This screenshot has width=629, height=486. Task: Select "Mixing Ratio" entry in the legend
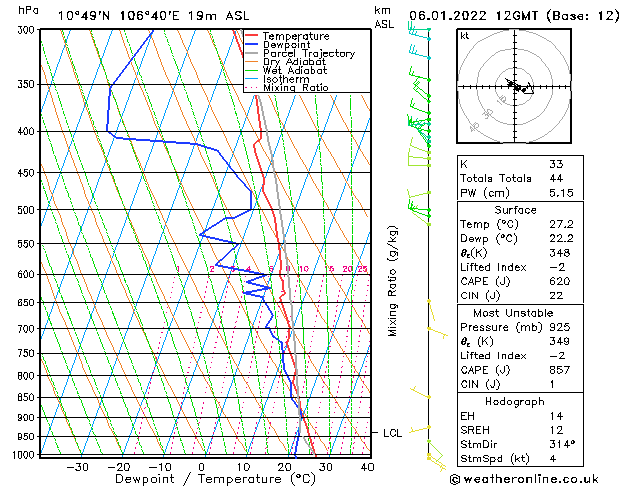(x=296, y=87)
